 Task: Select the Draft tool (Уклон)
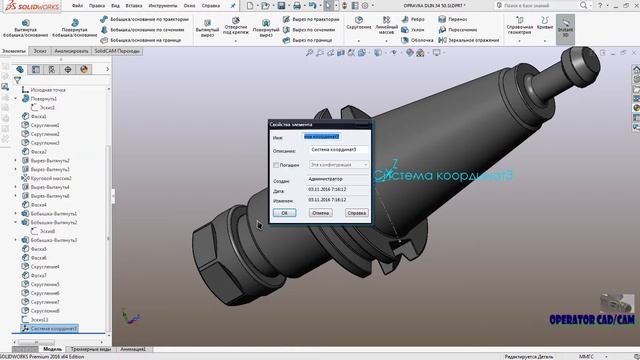click(412, 30)
